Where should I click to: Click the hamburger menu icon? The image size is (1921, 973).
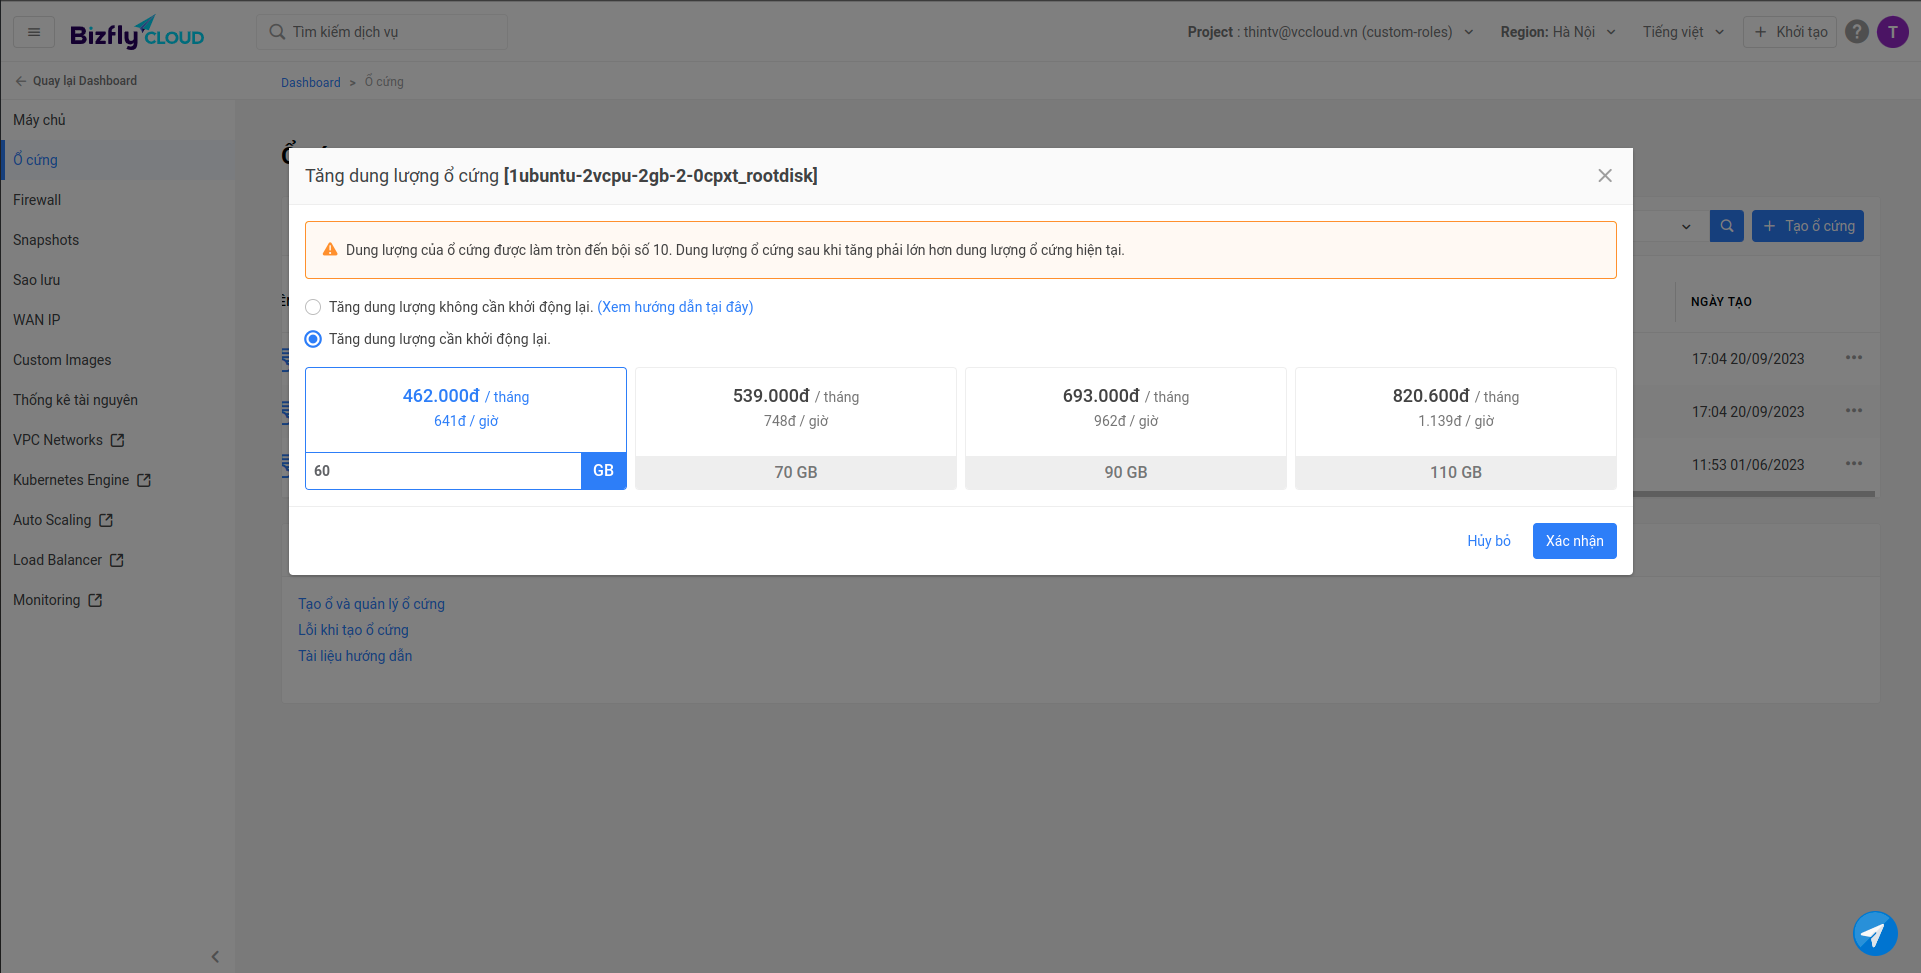point(34,32)
